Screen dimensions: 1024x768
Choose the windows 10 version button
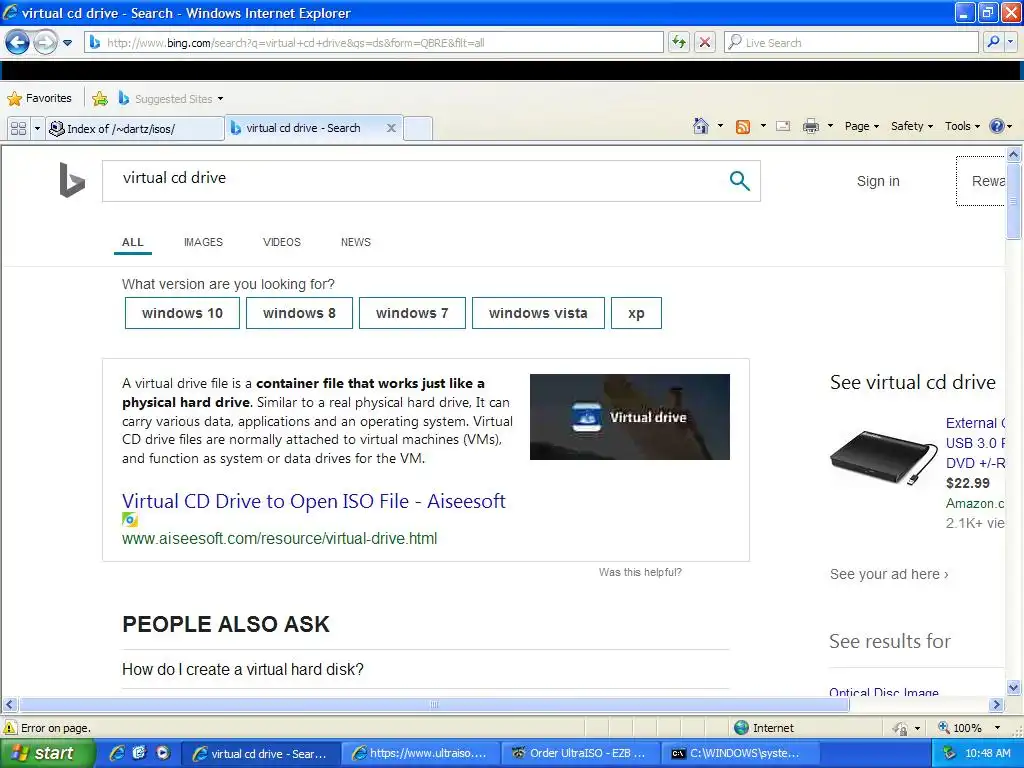coord(182,313)
